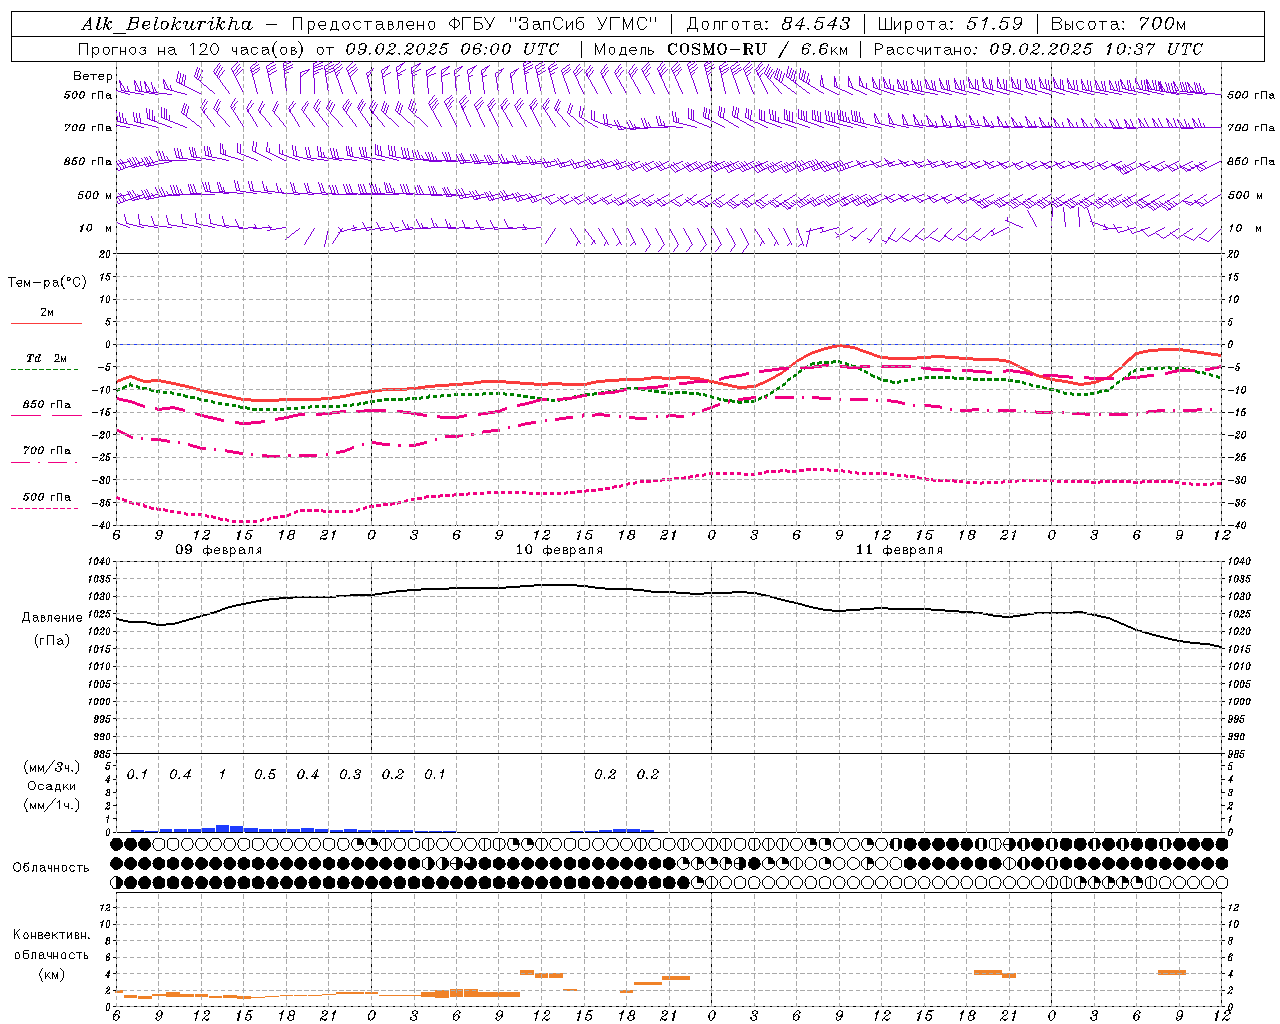Viewport: 1280px width, 1024px height.
Task: Select the Облачность cloud cover label
Action: (x=50, y=867)
